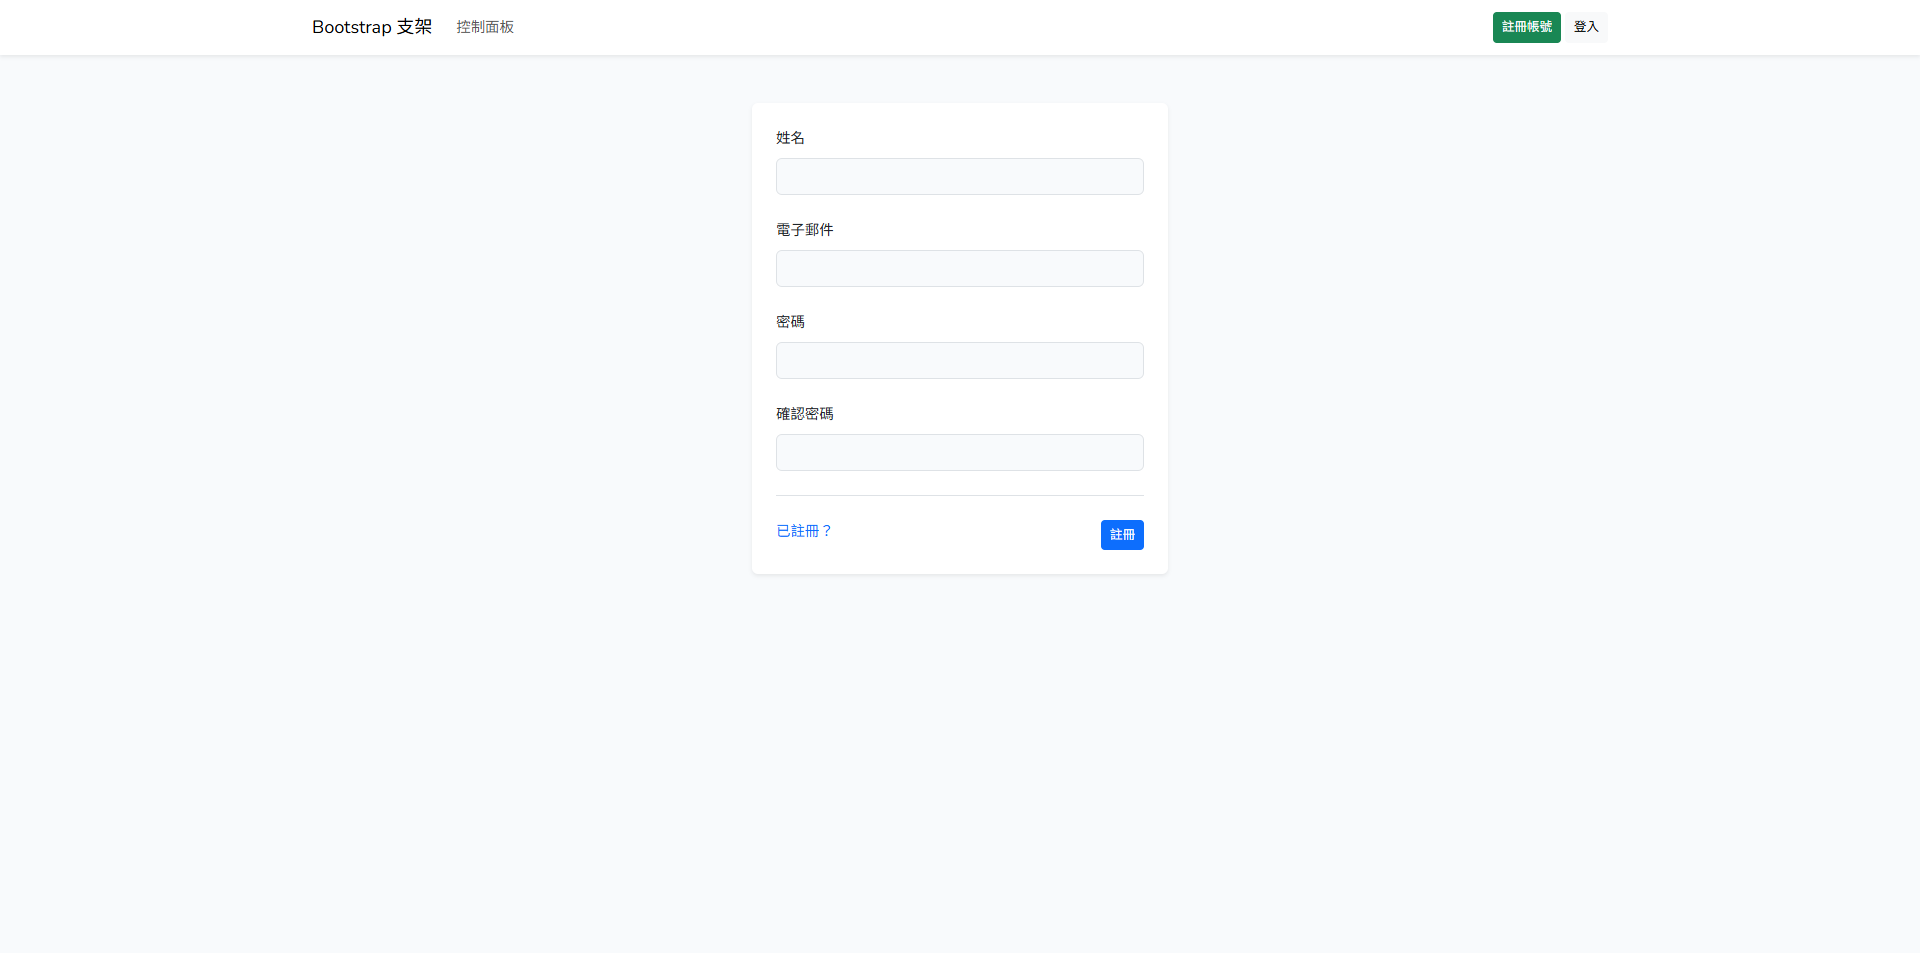Submit the form with the blue 註冊 button
Image resolution: width=1920 pixels, height=953 pixels.
pyautogui.click(x=1122, y=535)
